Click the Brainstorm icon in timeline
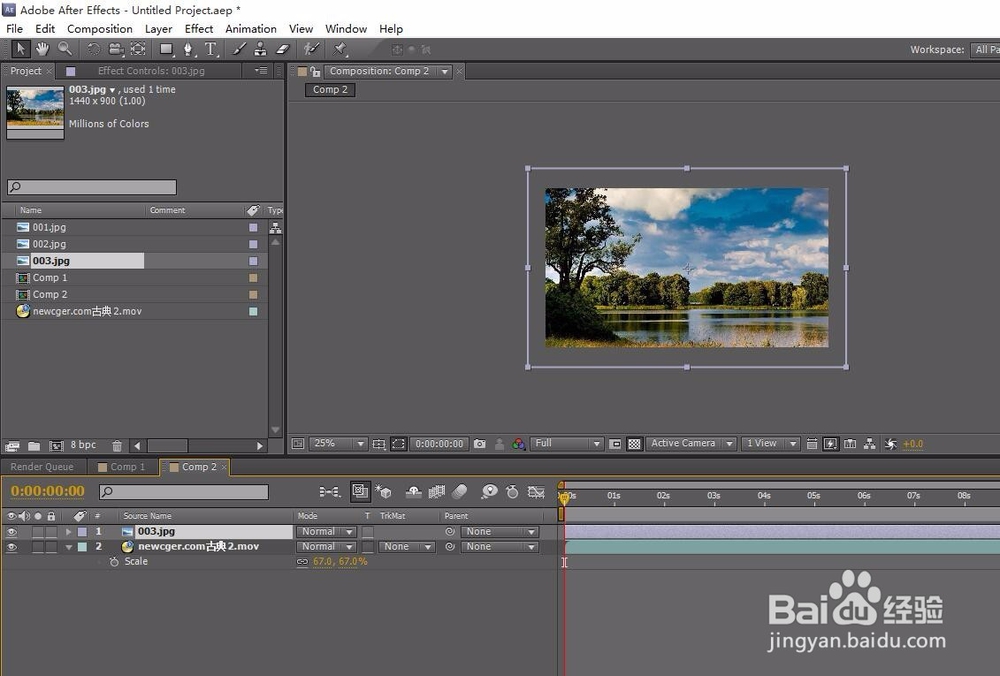 tap(489, 492)
